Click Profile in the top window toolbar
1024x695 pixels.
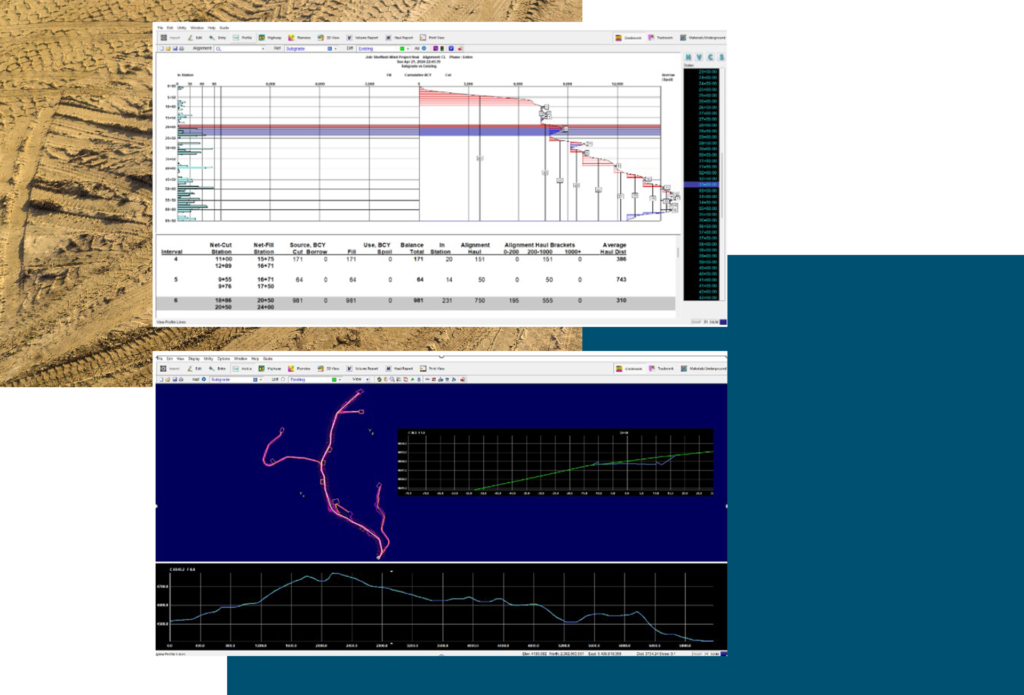pyautogui.click(x=242, y=37)
